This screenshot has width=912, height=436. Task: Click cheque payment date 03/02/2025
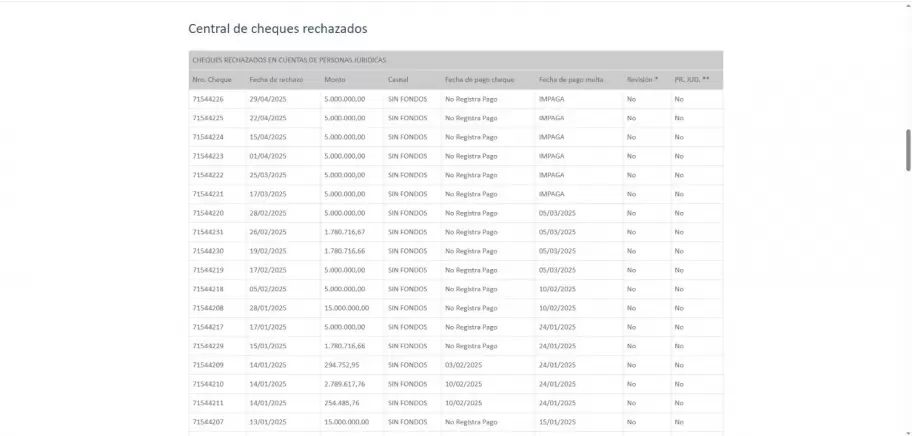pyautogui.click(x=464, y=365)
